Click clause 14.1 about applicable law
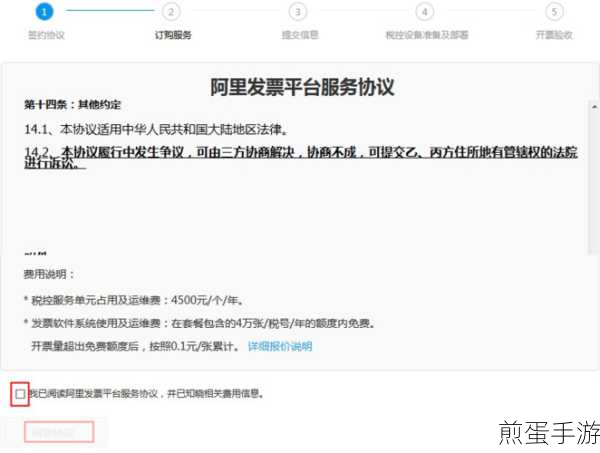The image size is (600, 453). coord(156,129)
